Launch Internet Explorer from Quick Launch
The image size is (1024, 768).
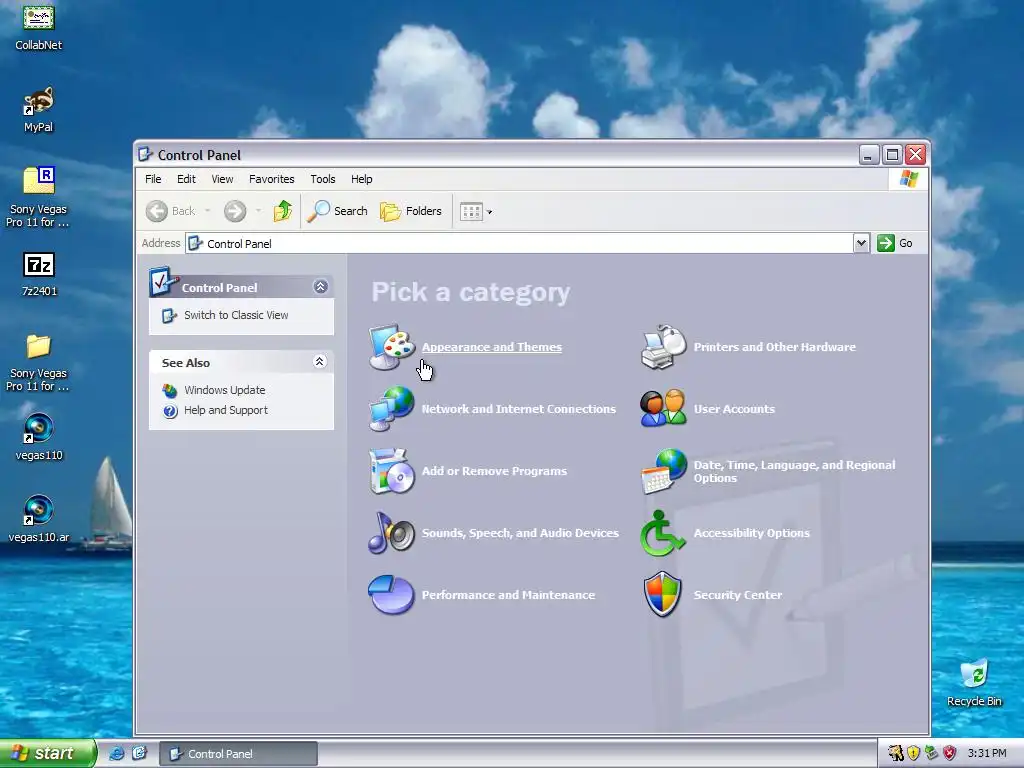(x=116, y=753)
